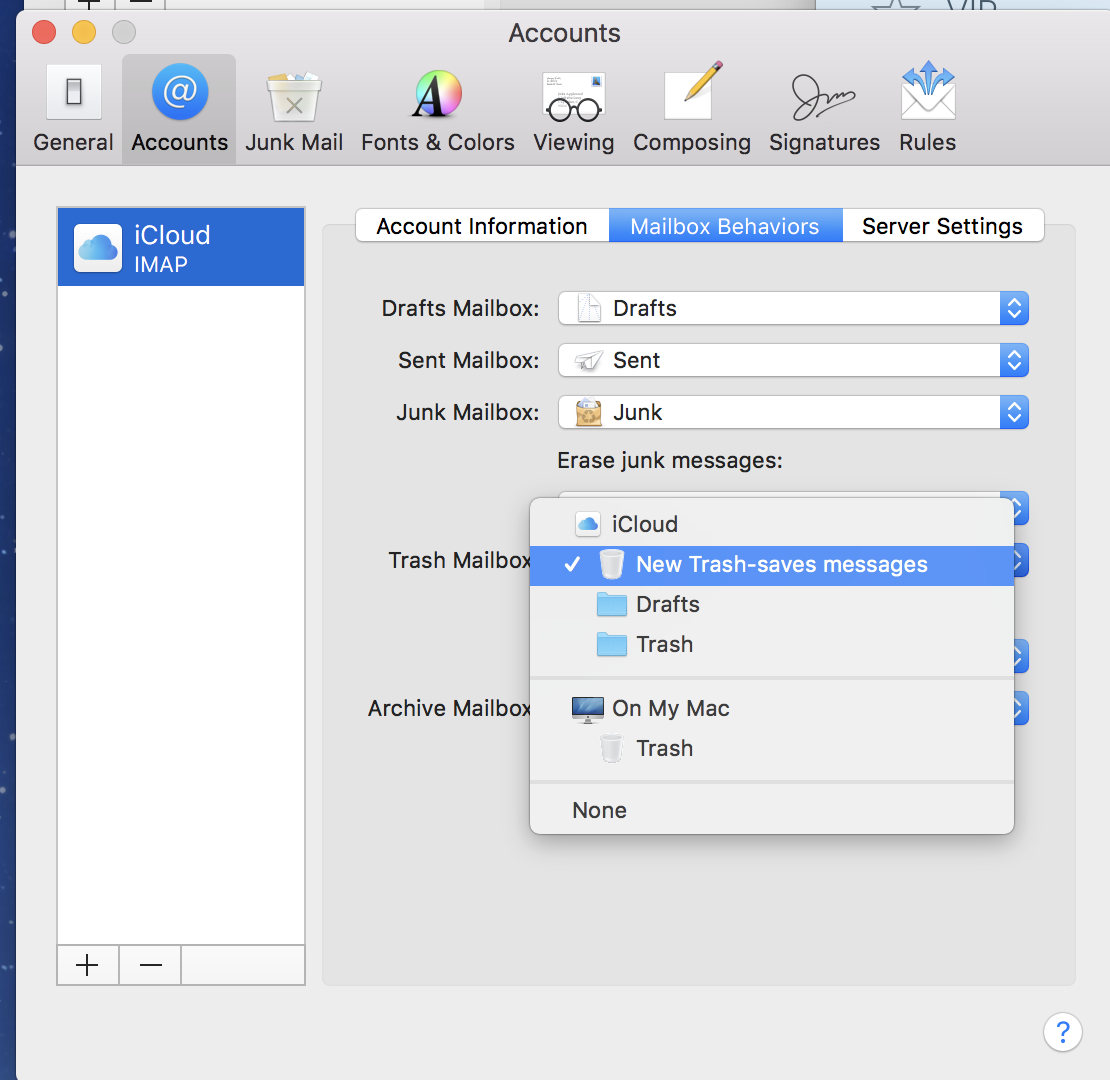Choose On My Mac Trash item
Screen dimensions: 1110x1080
772,748
